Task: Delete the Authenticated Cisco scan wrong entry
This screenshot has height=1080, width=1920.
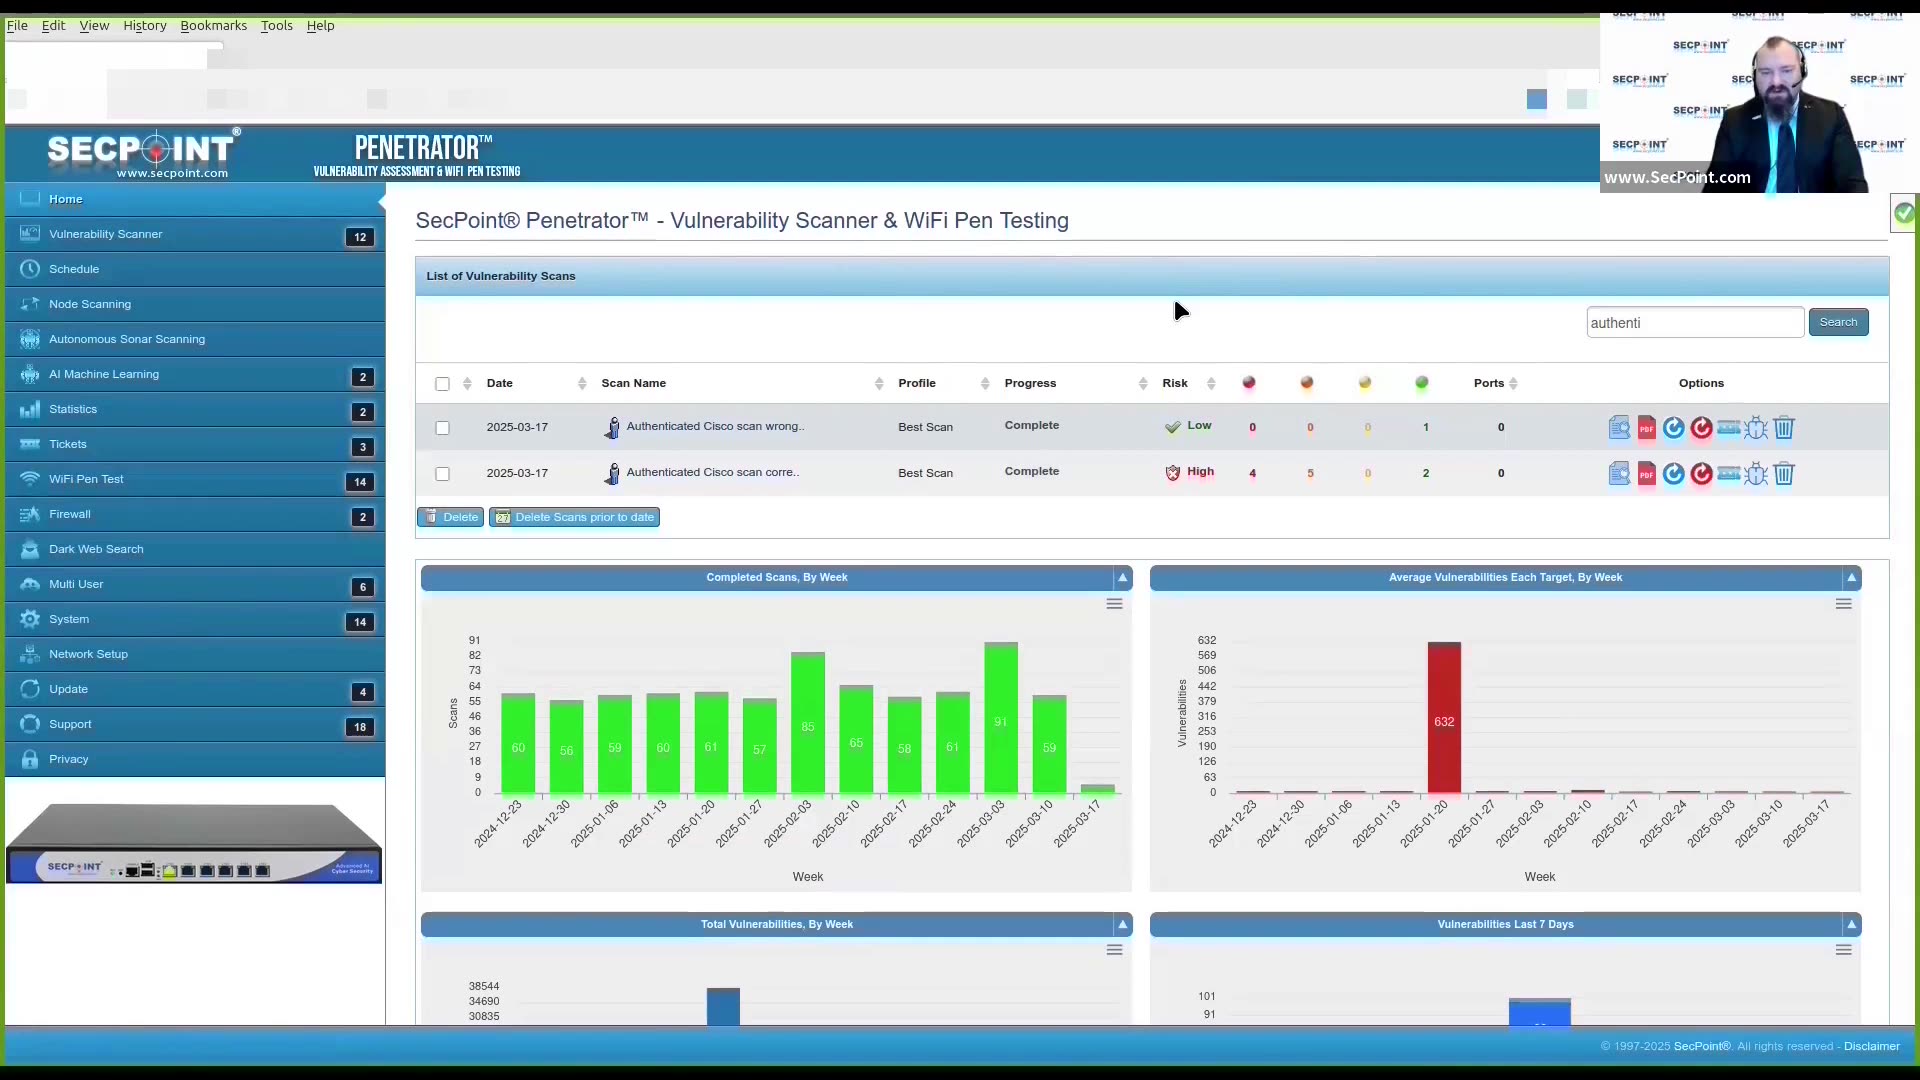Action: 1784,428
